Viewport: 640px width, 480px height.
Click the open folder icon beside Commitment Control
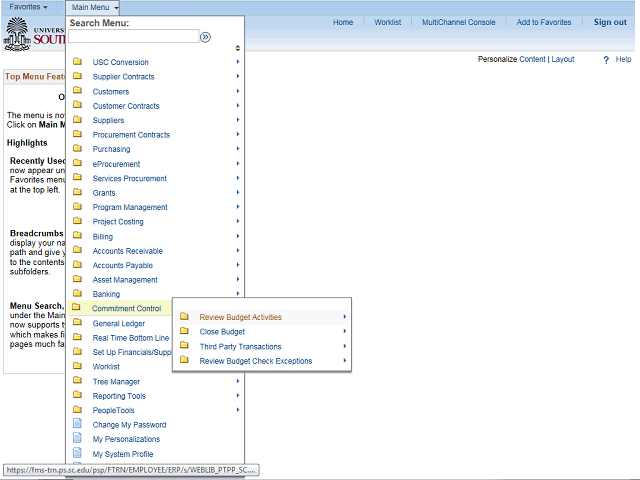pos(76,307)
